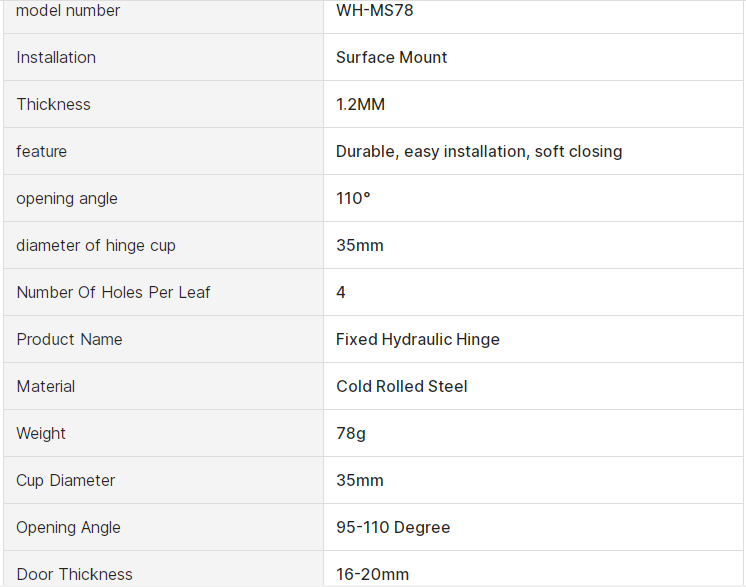
Task: Click the Material row label
Action: point(46,386)
